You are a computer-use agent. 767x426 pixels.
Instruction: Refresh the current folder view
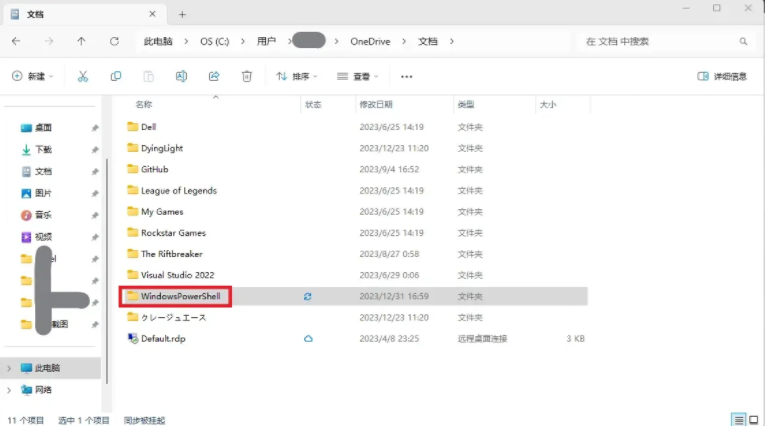(114, 42)
